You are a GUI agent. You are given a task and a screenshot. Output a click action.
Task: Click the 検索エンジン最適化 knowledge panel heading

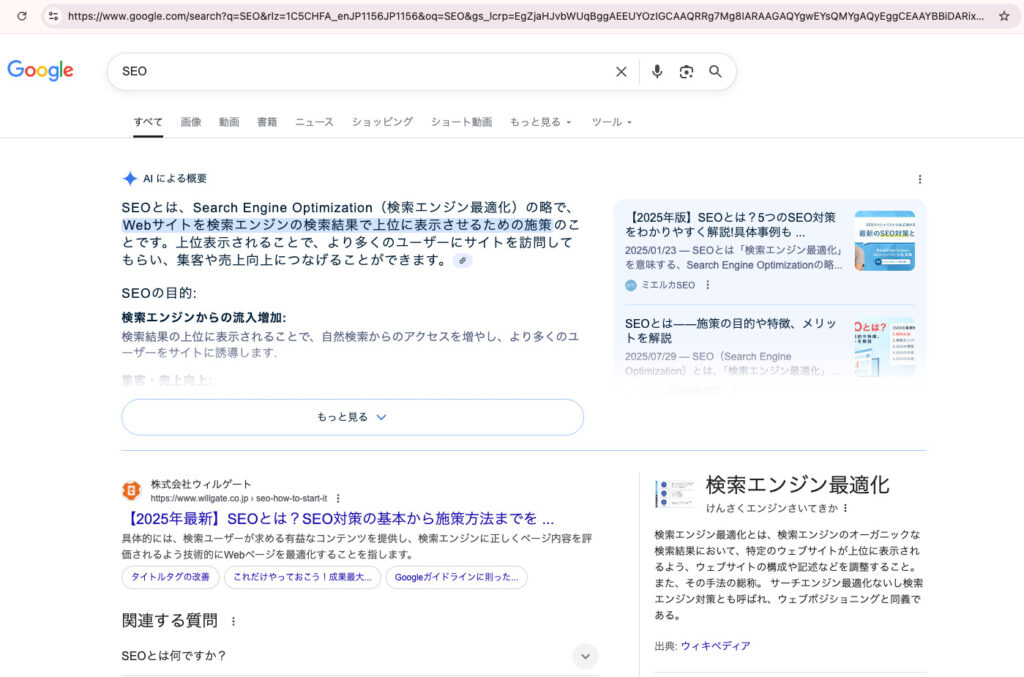point(797,485)
